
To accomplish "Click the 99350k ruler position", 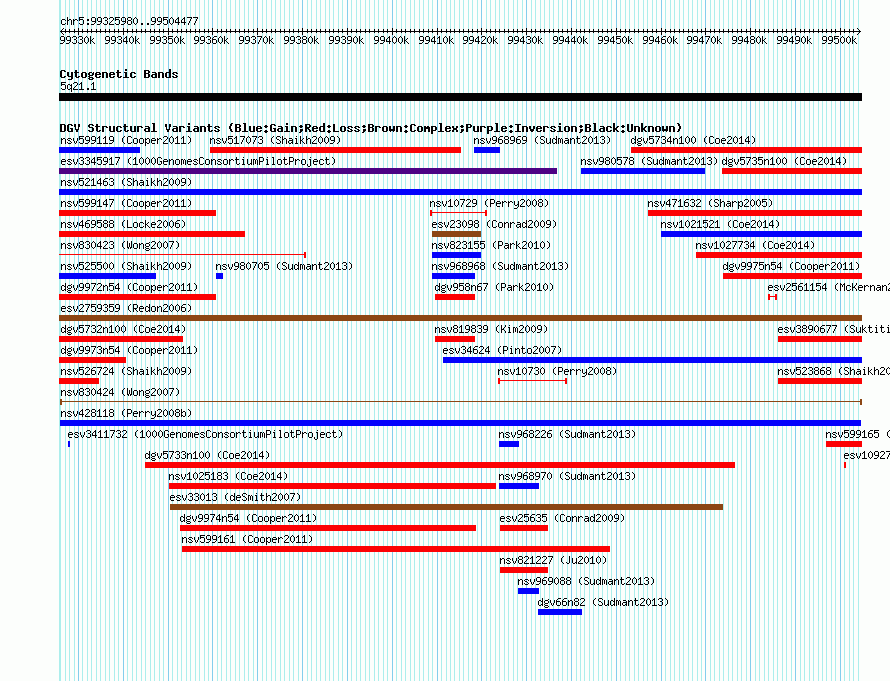I will coord(167,40).
